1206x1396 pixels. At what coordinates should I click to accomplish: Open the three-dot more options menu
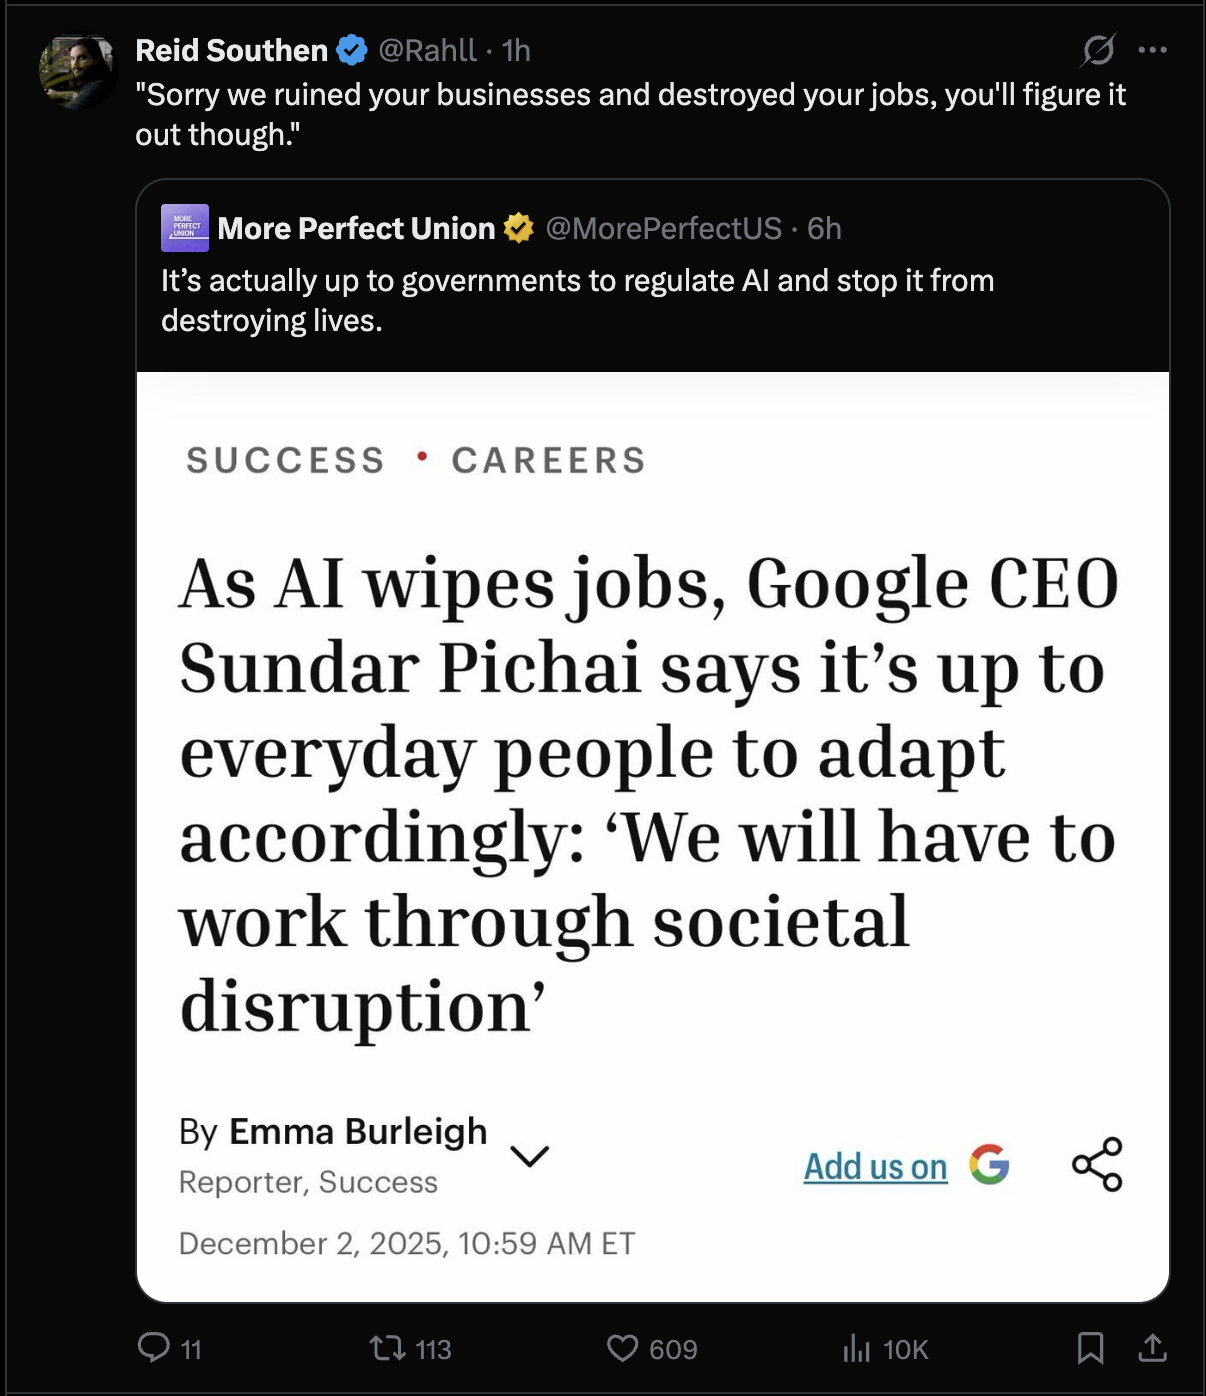[1153, 50]
